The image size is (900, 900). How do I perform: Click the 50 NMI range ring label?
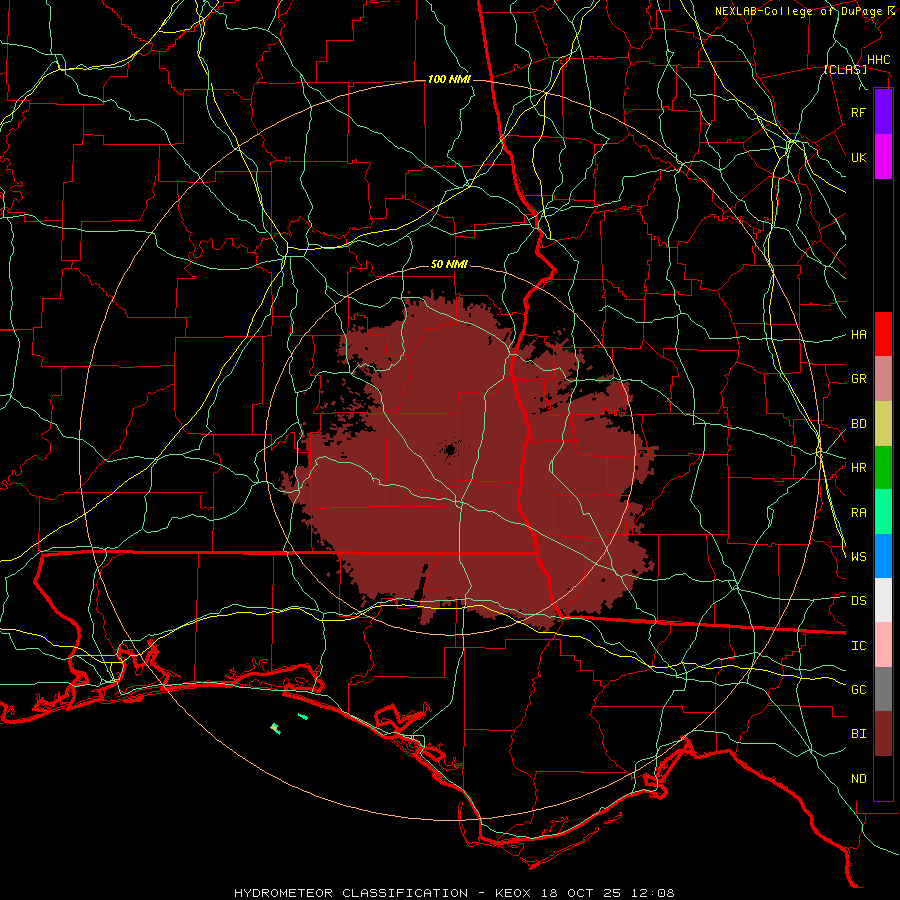click(449, 265)
